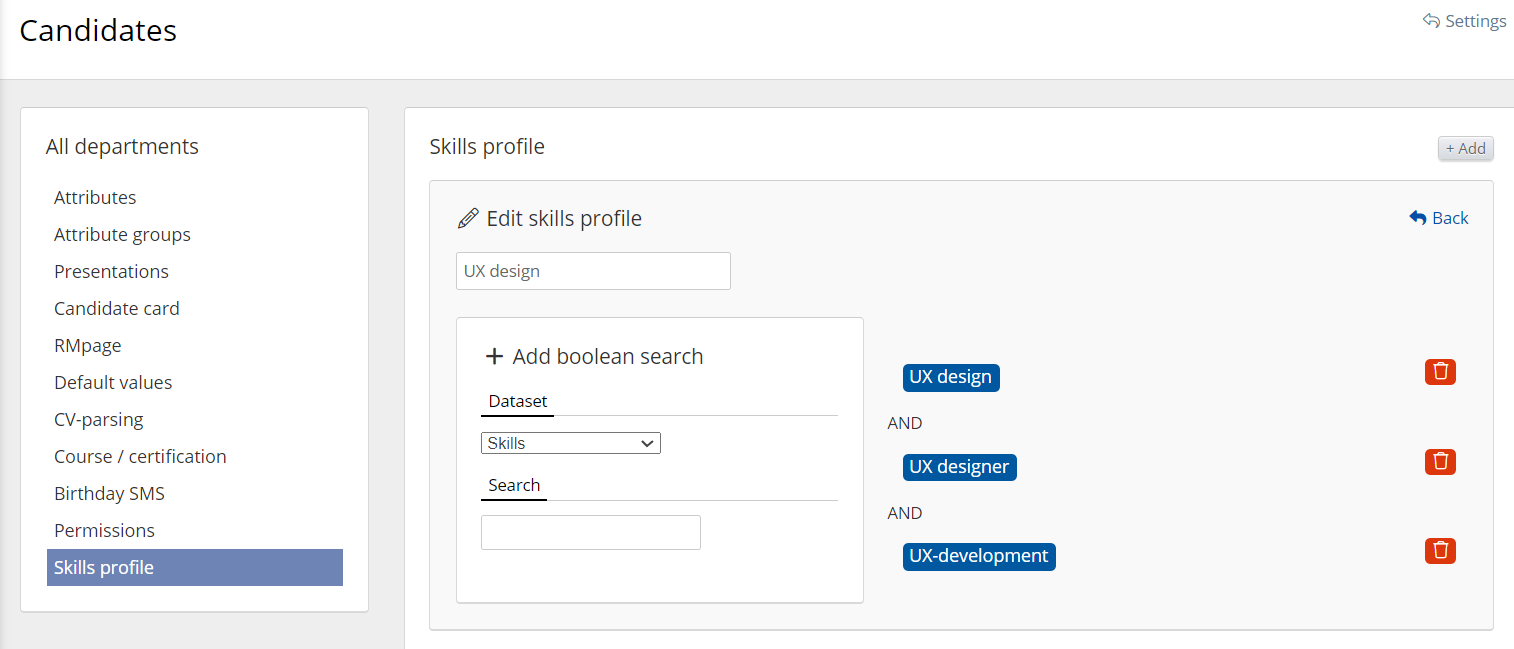Select Permissions in the sidebar
Image resolution: width=1514 pixels, height=649 pixels.
pos(104,531)
